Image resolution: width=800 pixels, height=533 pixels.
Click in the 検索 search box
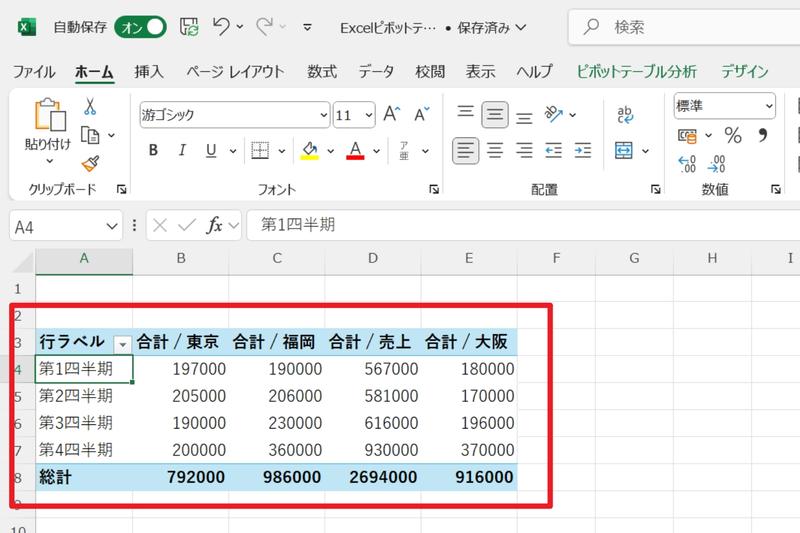(684, 27)
